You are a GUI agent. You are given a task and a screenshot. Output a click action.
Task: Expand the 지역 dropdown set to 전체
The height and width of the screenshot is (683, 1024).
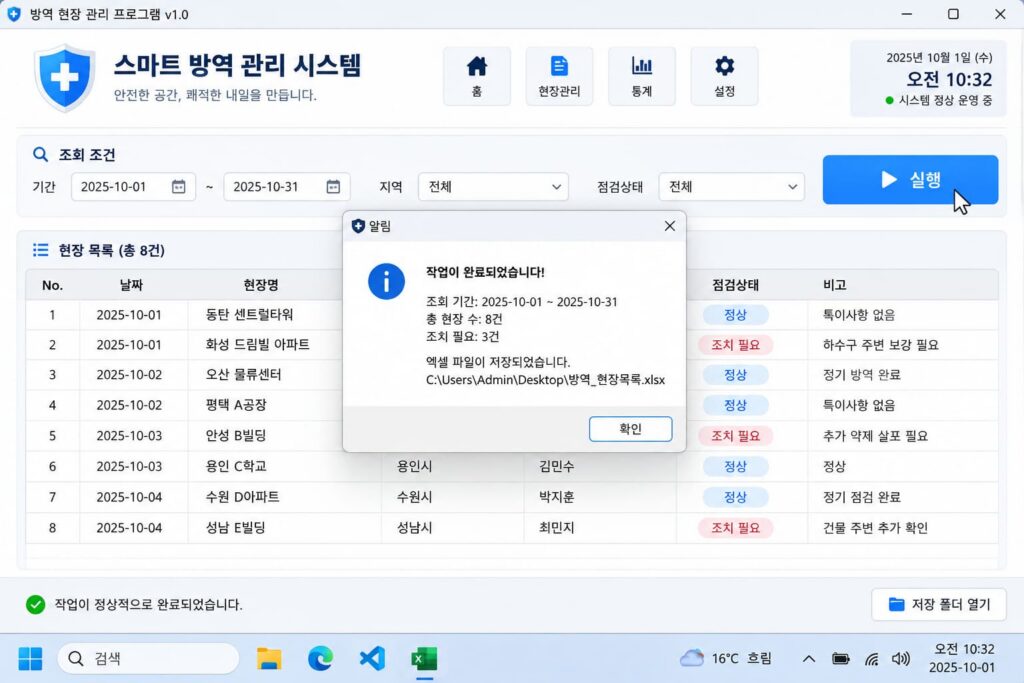[493, 187]
